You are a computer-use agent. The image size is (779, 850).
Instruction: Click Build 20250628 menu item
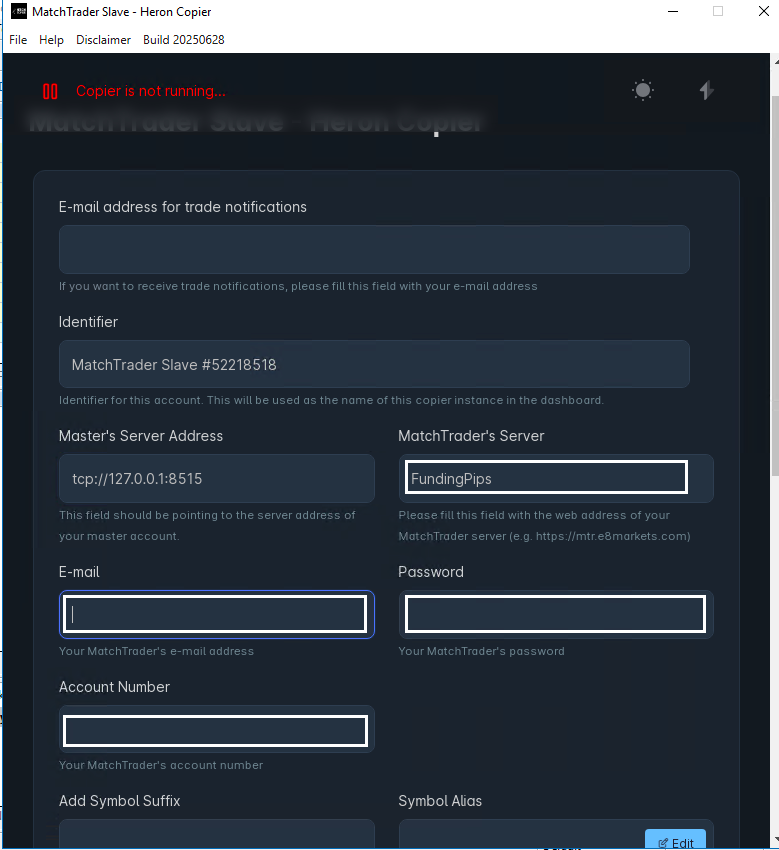(x=183, y=40)
